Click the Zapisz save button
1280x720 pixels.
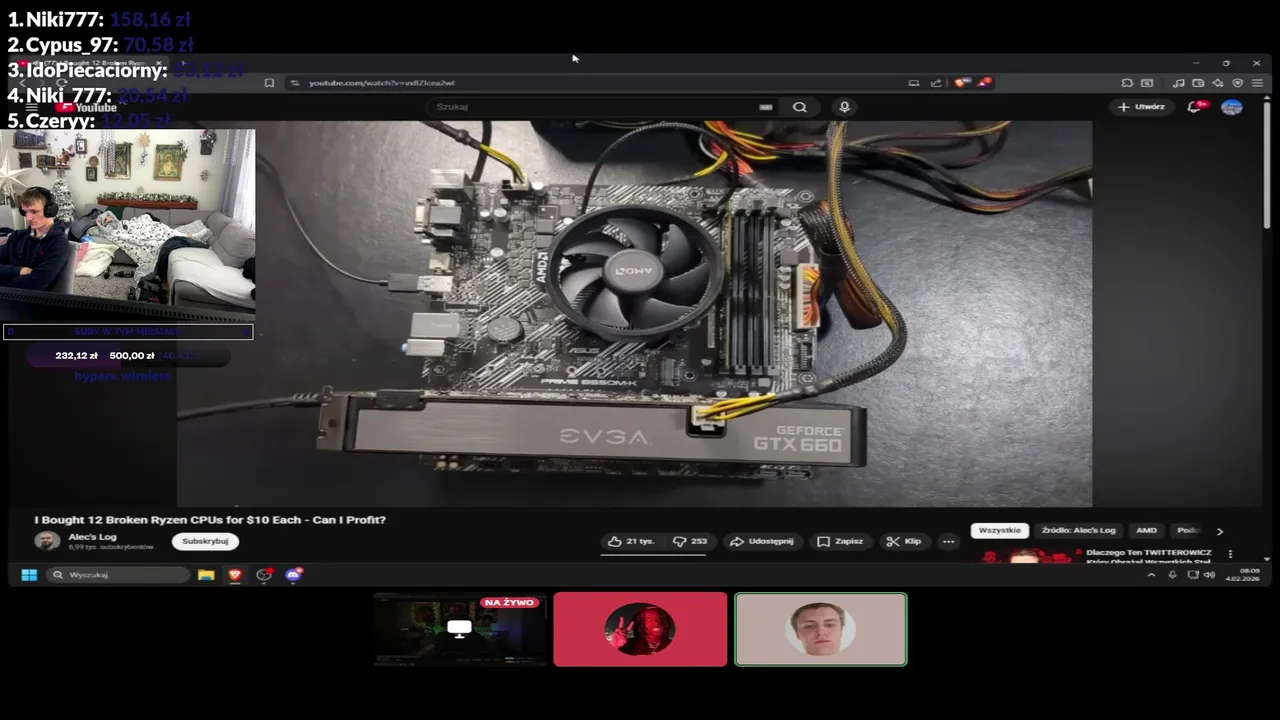(x=840, y=541)
